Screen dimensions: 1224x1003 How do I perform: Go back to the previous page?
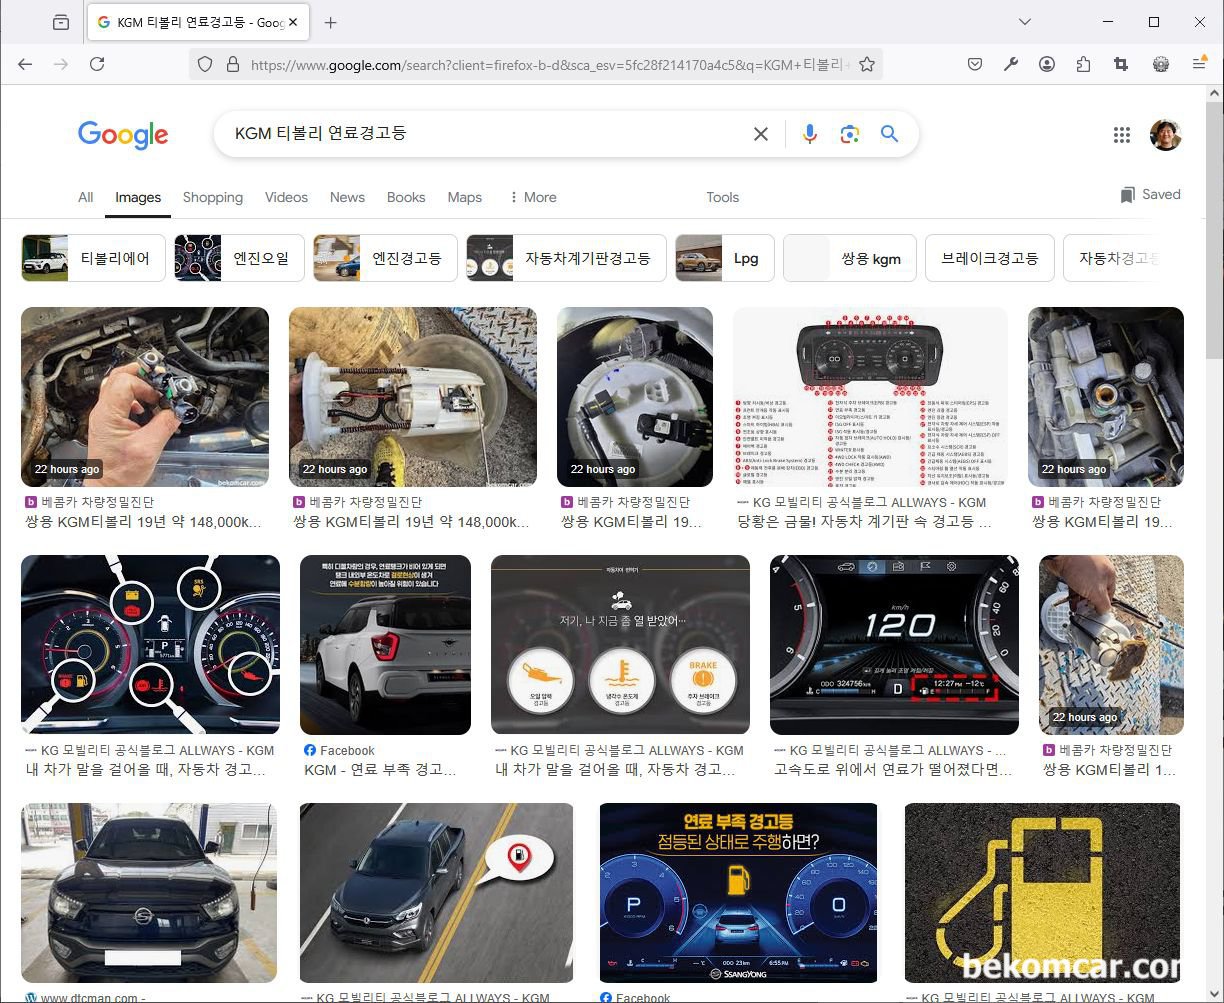click(25, 64)
